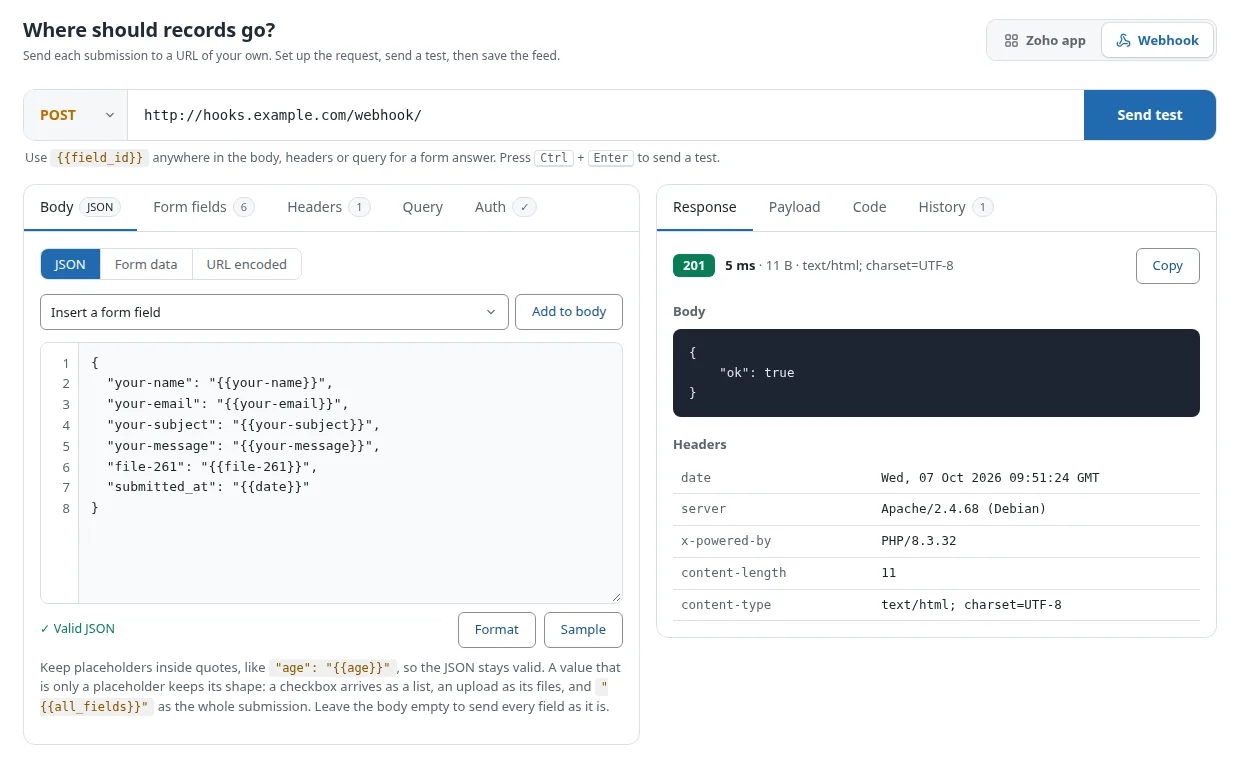Click the JSON badge beside Body
Image resolution: width=1240 pixels, height=761 pixels.
coord(100,207)
